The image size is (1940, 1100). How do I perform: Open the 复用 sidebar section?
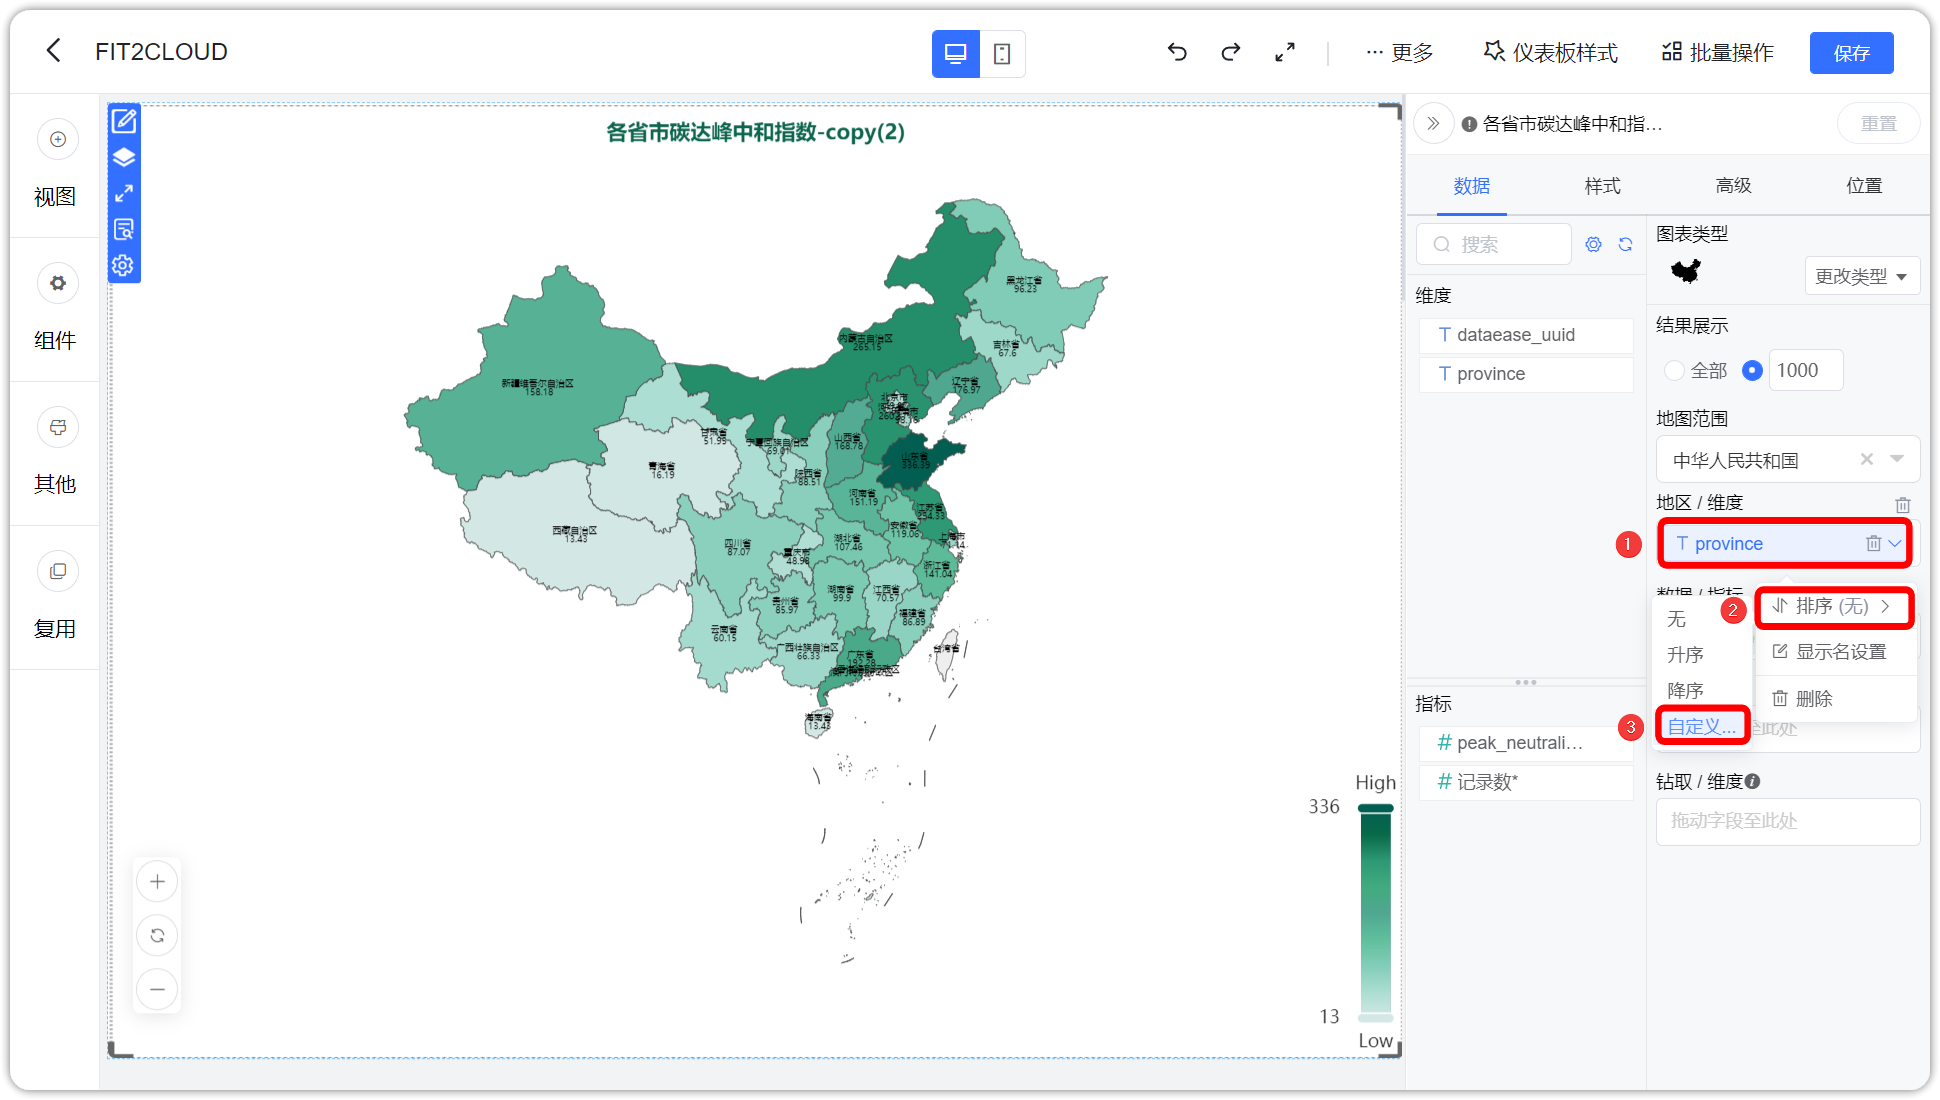point(56,597)
